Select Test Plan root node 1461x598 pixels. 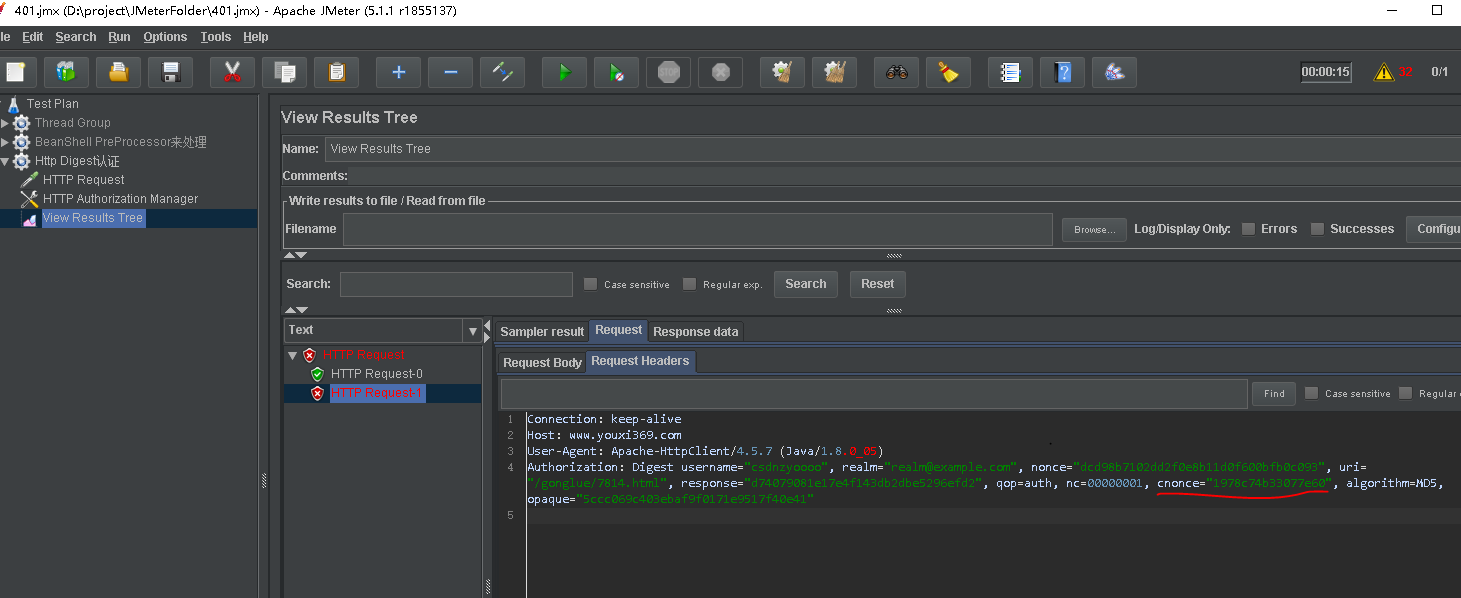pos(52,104)
